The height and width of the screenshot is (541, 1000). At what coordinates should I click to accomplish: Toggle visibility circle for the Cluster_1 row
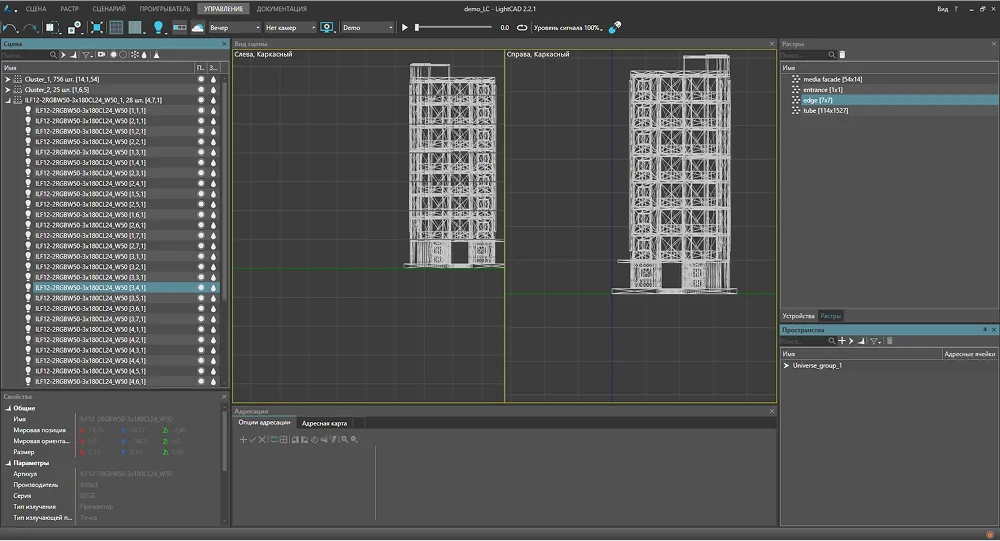click(x=201, y=78)
